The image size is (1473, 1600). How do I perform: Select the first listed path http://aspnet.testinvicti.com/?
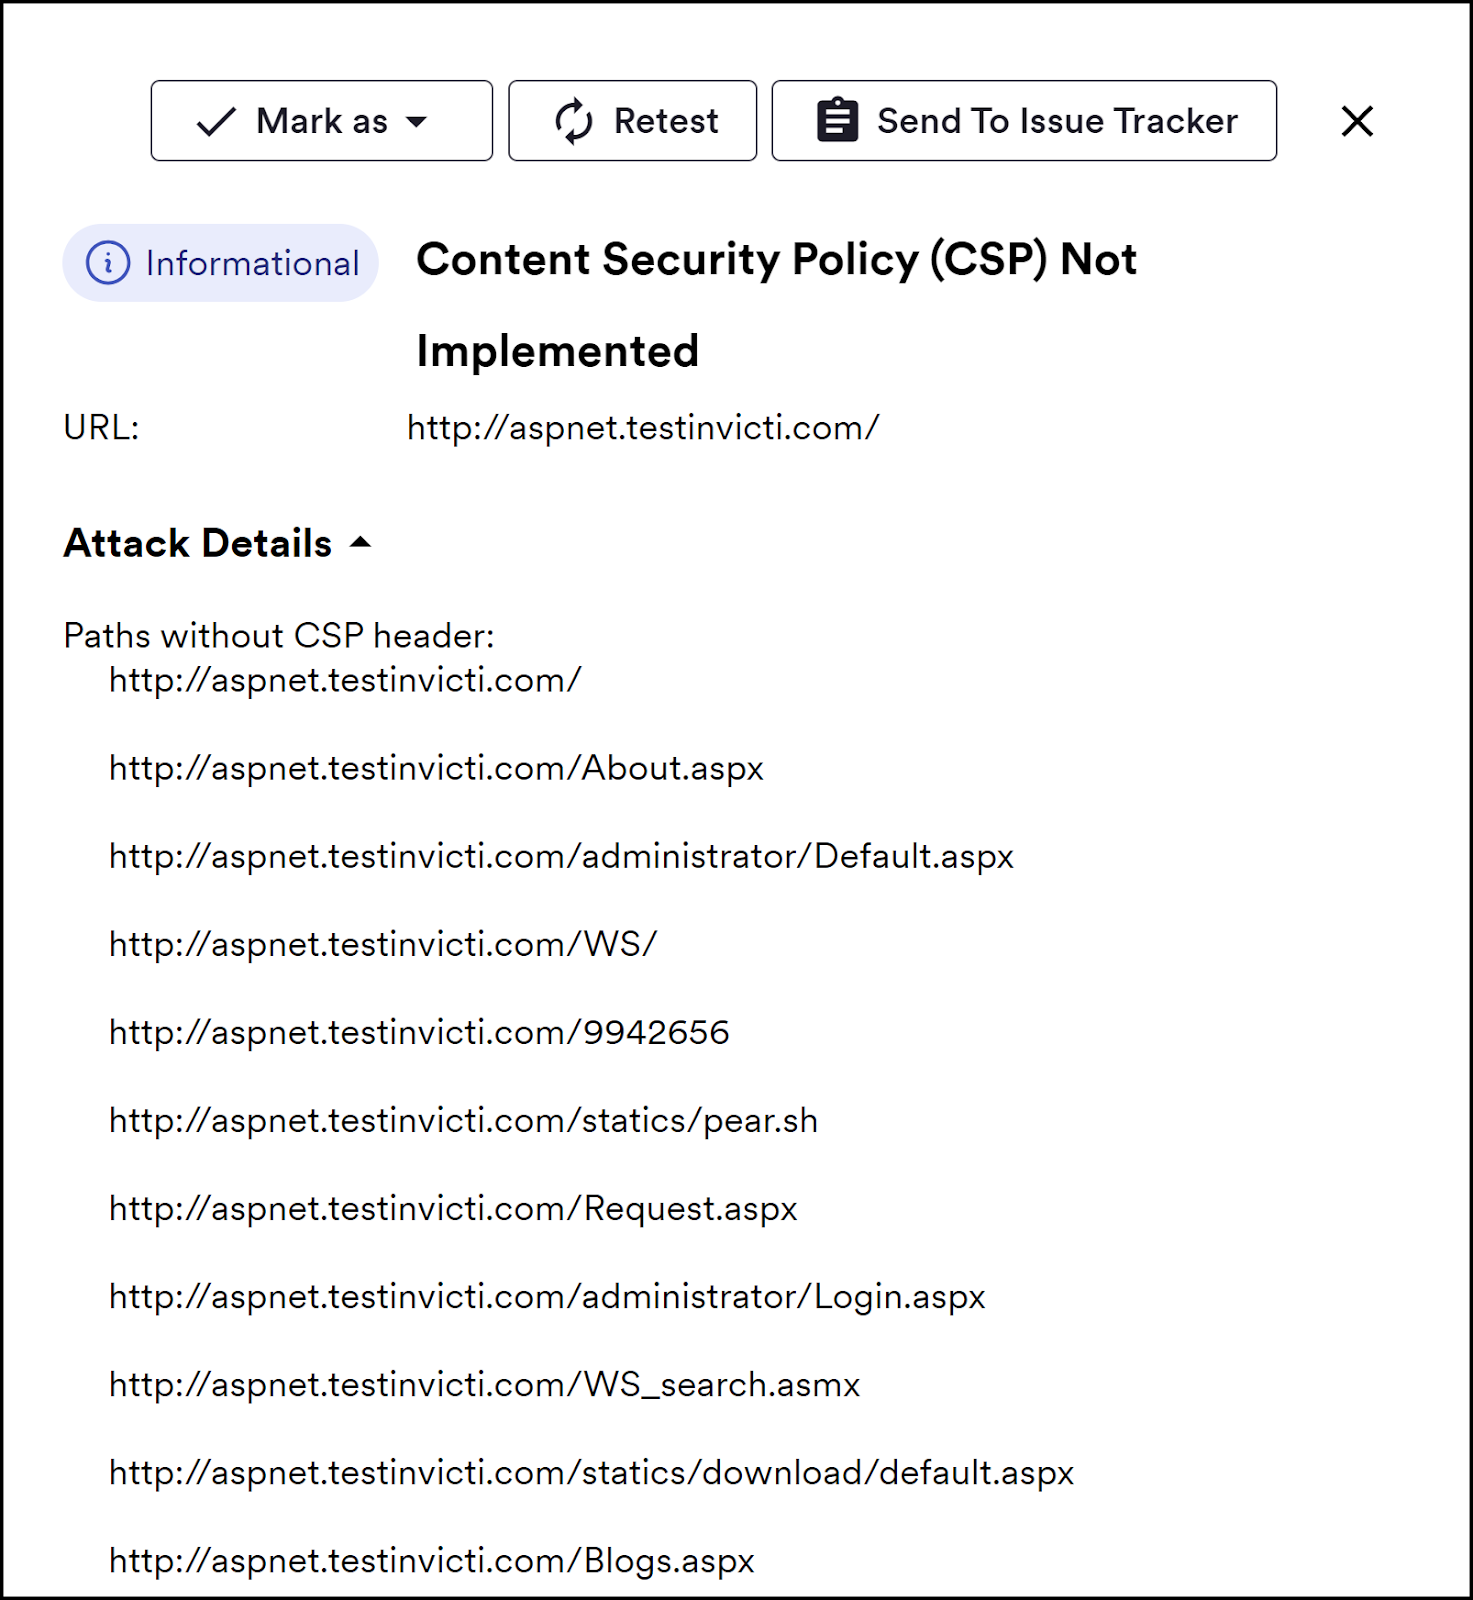[x=345, y=681]
